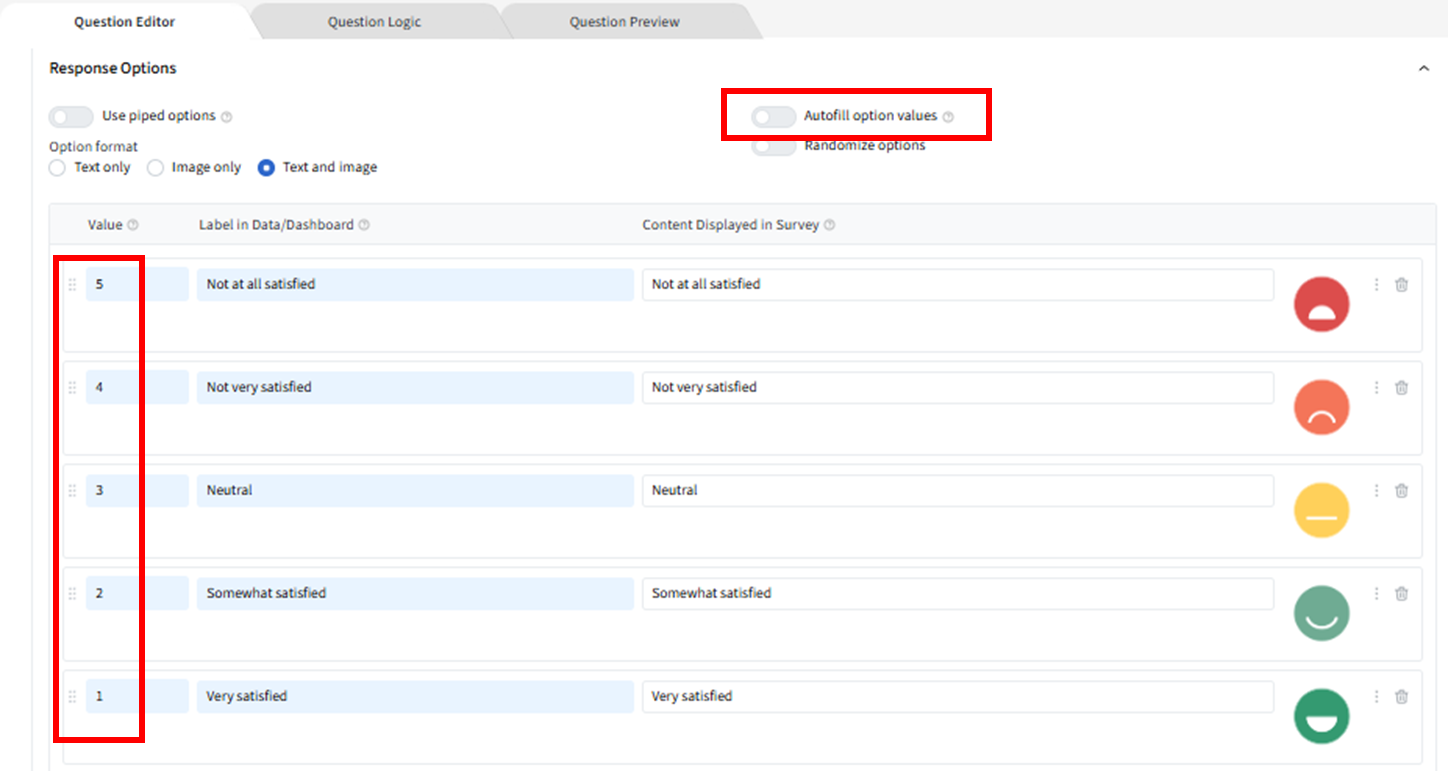Toggle Use piped options switch

tap(71, 117)
